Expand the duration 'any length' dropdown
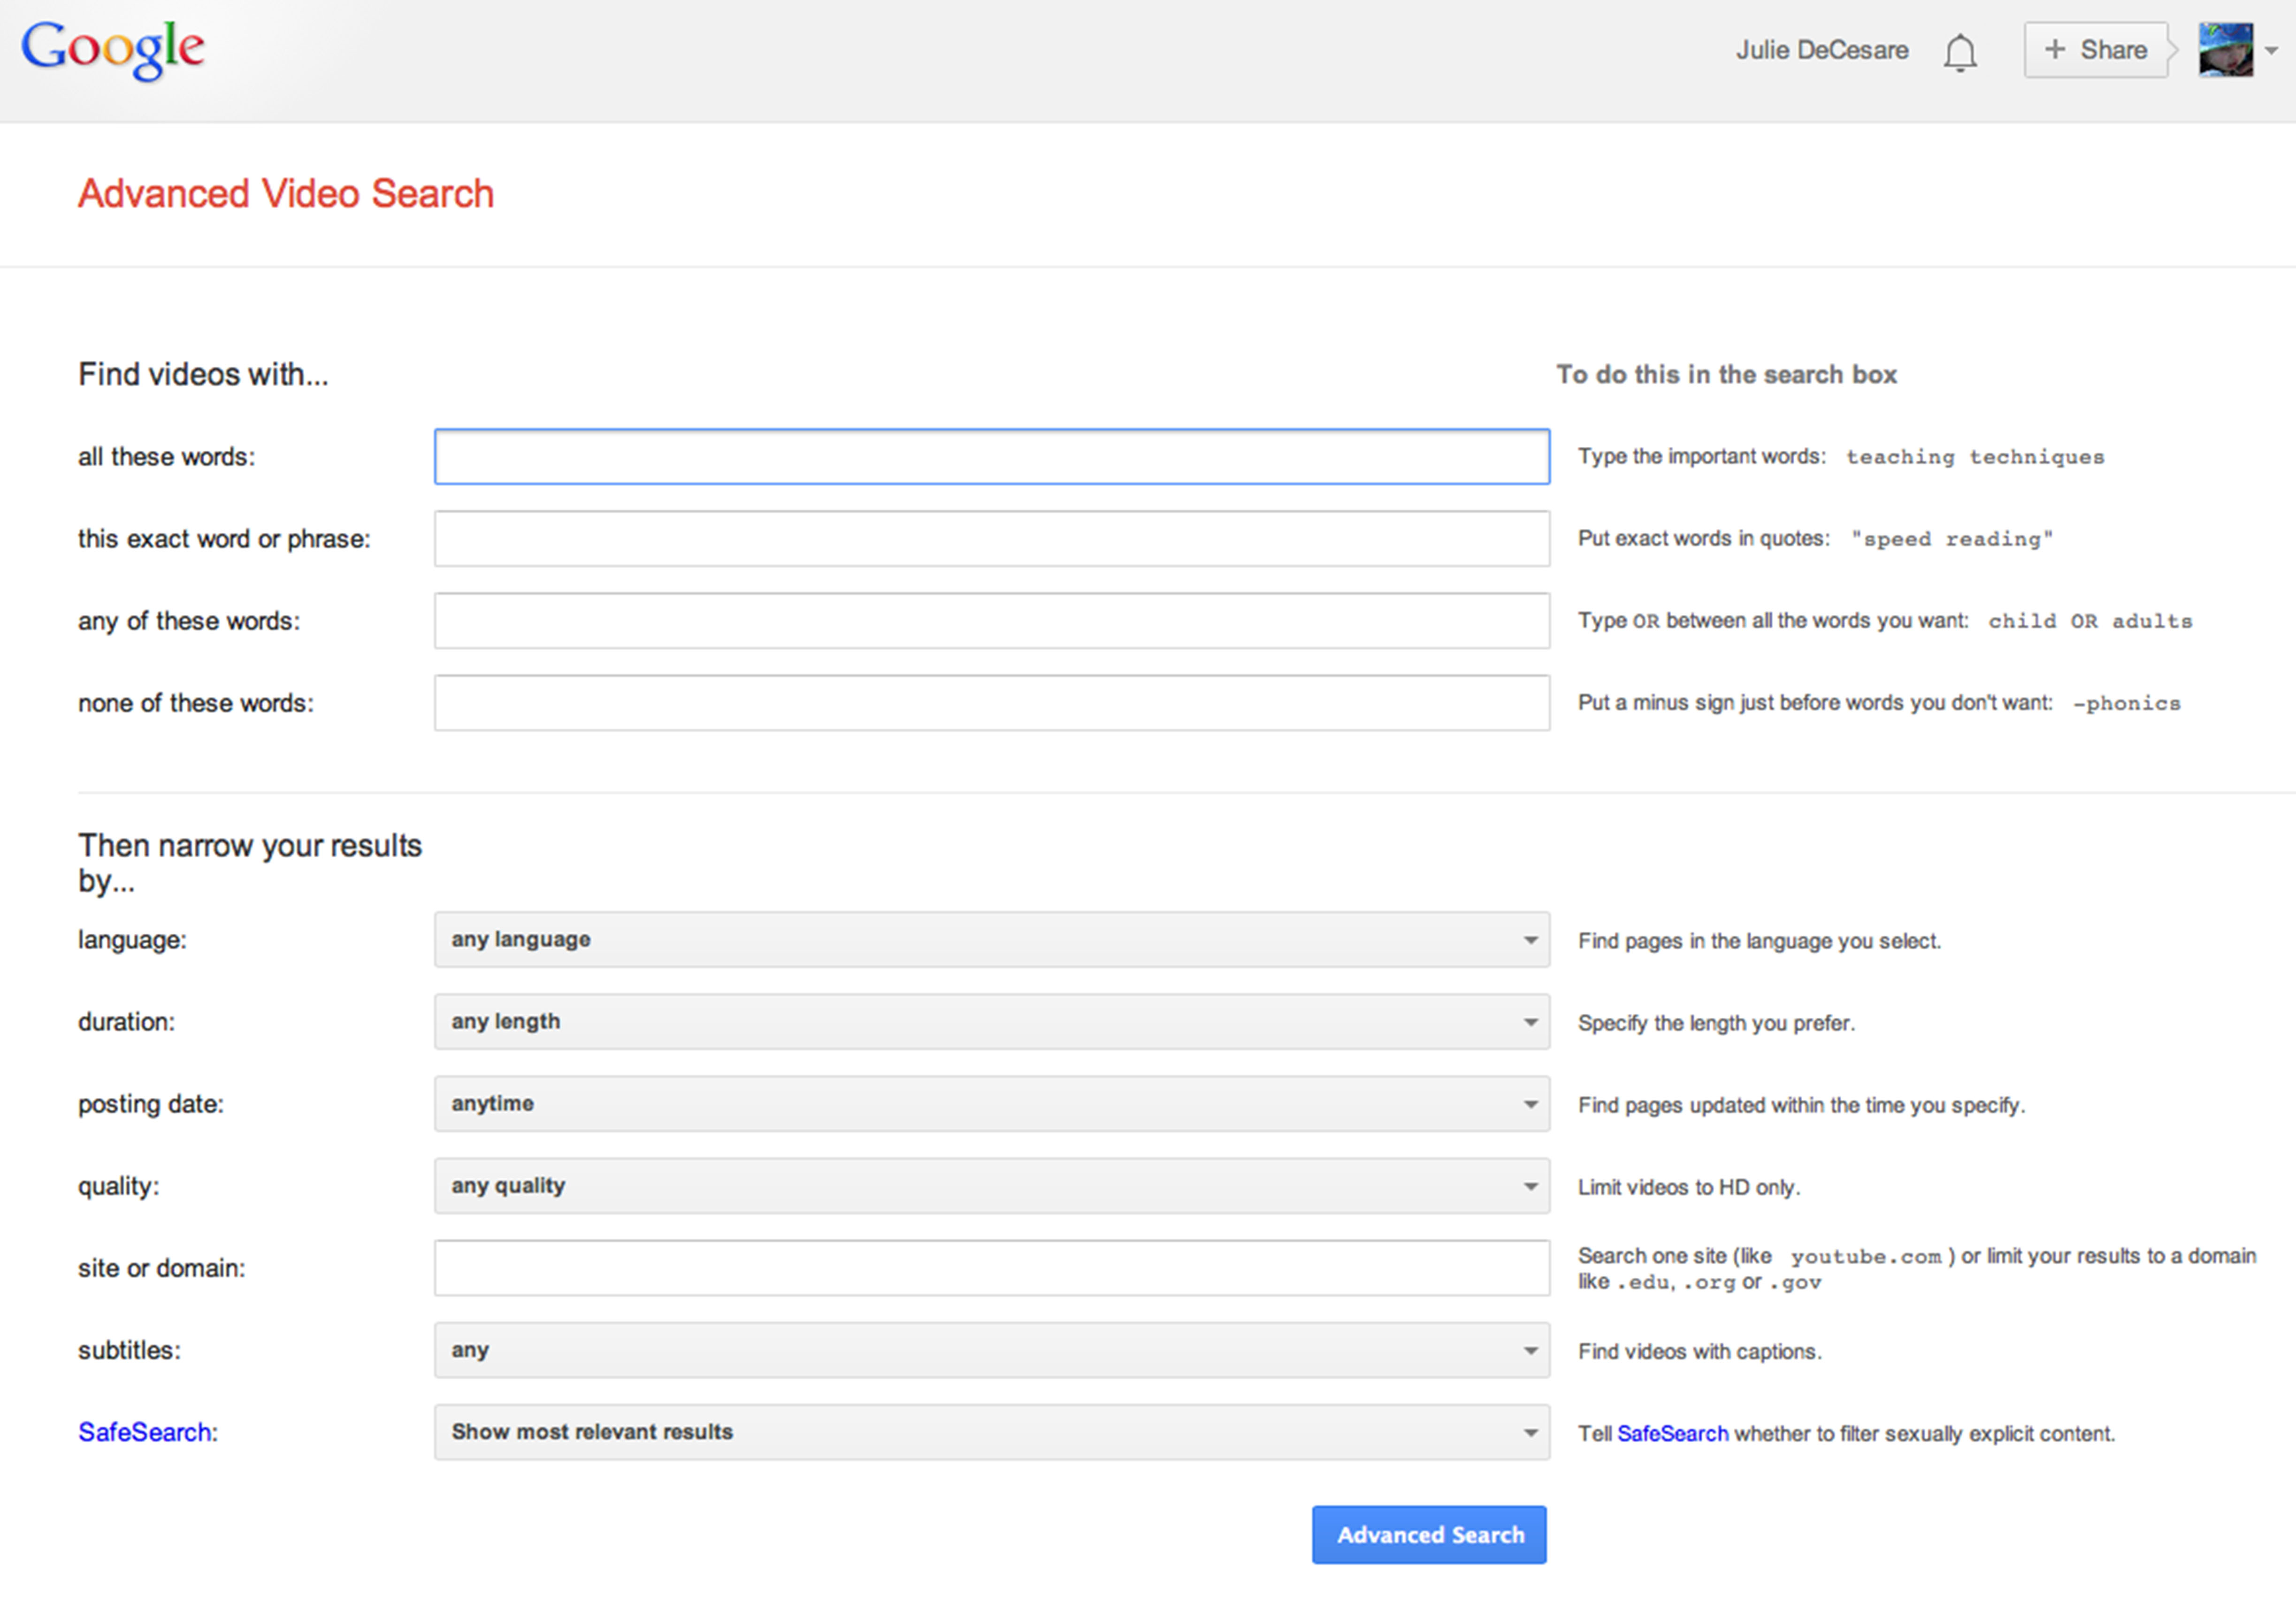Image resolution: width=2296 pixels, height=1619 pixels. 991,1022
